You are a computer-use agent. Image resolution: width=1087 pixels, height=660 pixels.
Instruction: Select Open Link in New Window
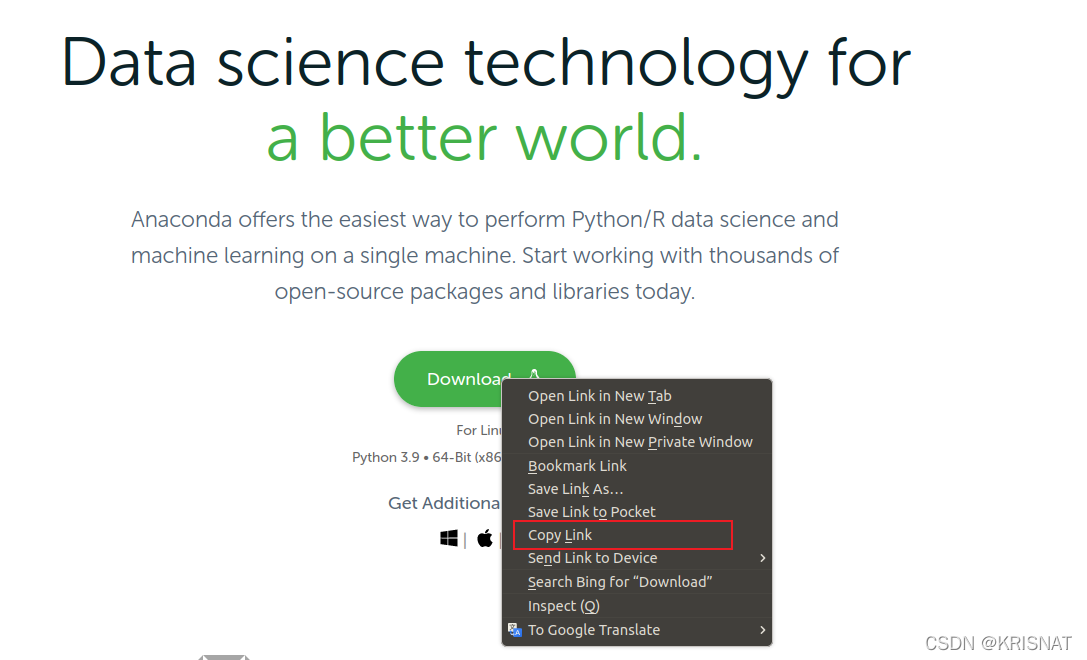[x=615, y=419]
